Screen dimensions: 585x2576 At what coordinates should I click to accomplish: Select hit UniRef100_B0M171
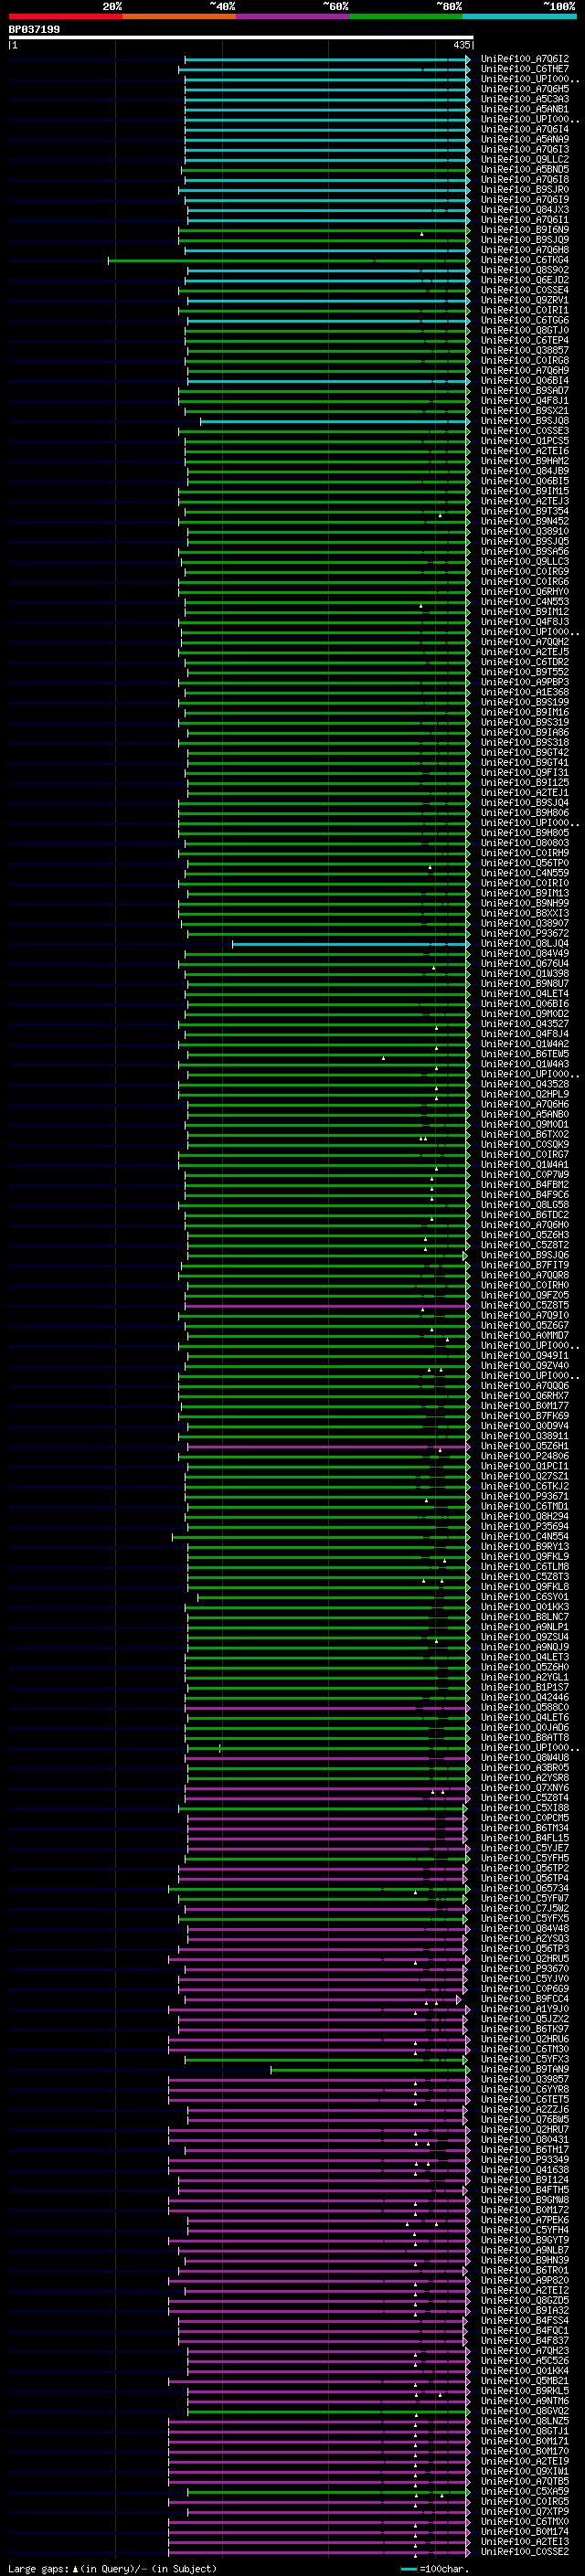tap(525, 2442)
